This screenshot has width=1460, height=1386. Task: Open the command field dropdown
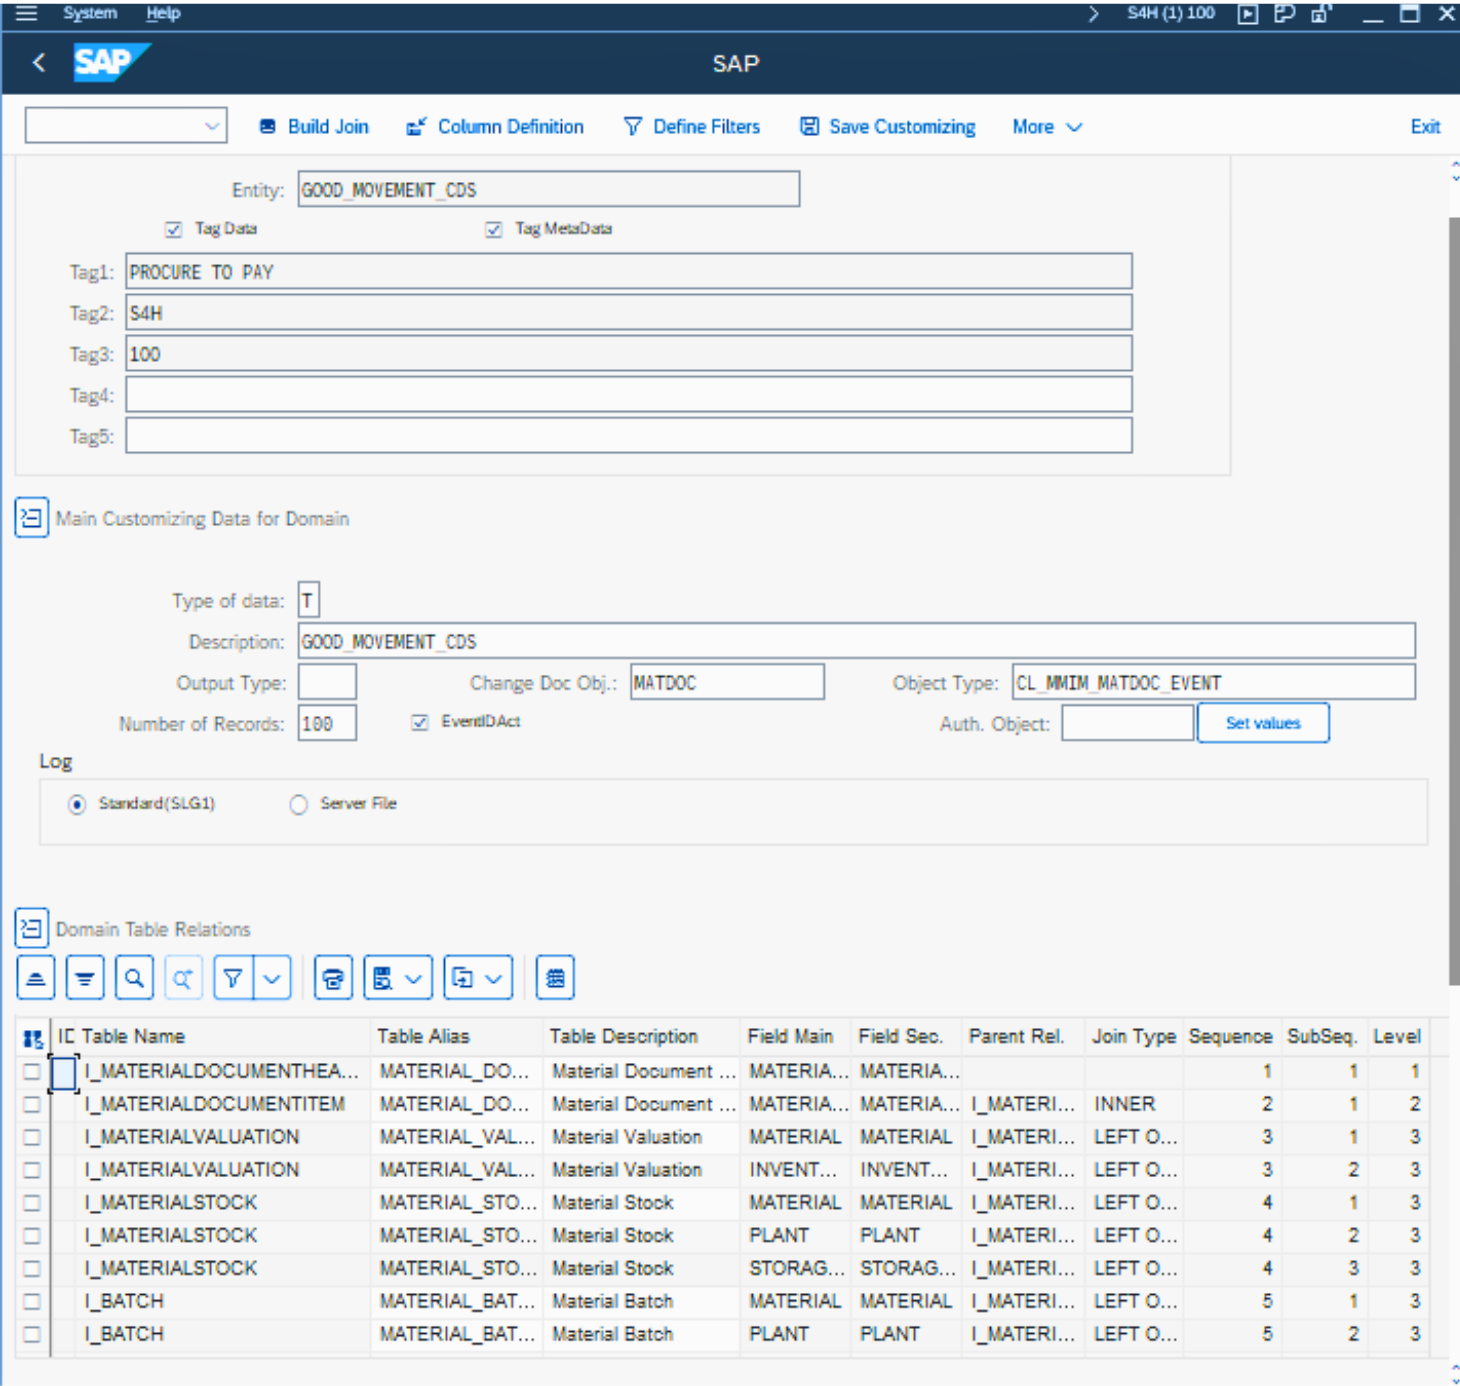pos(211,126)
